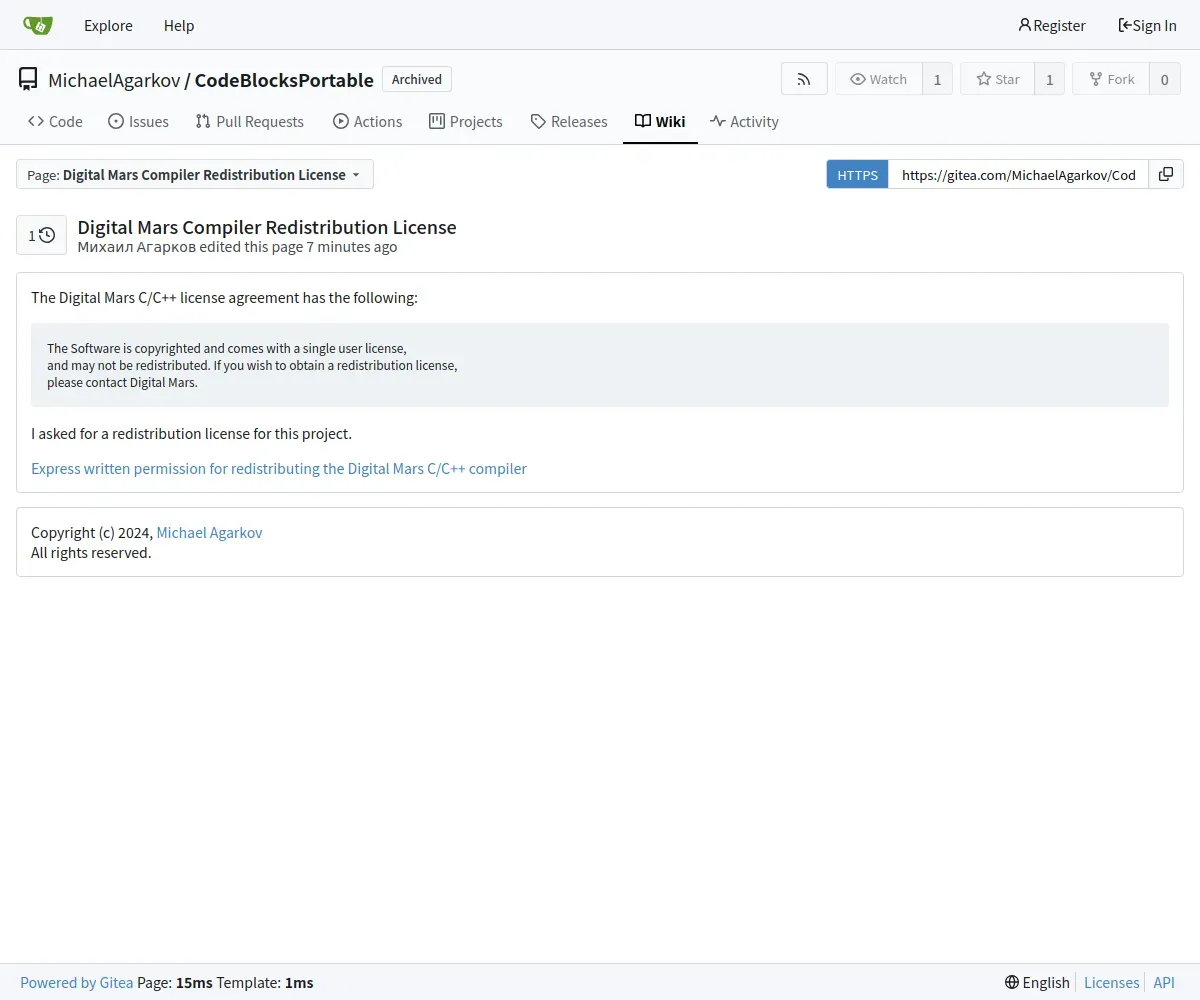Open the English language selector
The image size is (1200, 1000).
(x=1038, y=982)
